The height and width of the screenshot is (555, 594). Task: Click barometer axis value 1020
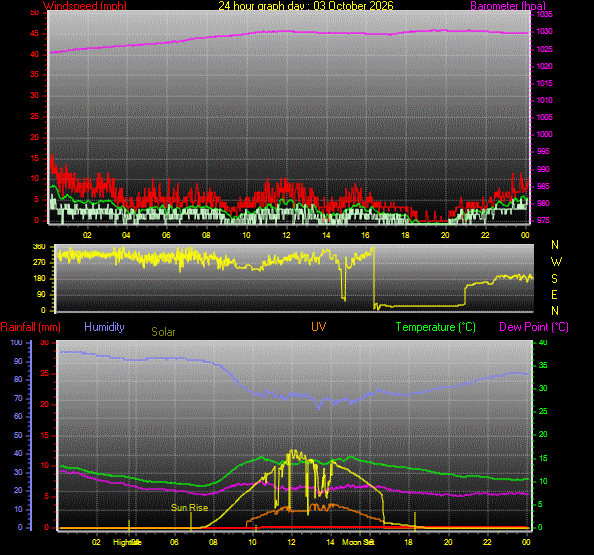544,66
